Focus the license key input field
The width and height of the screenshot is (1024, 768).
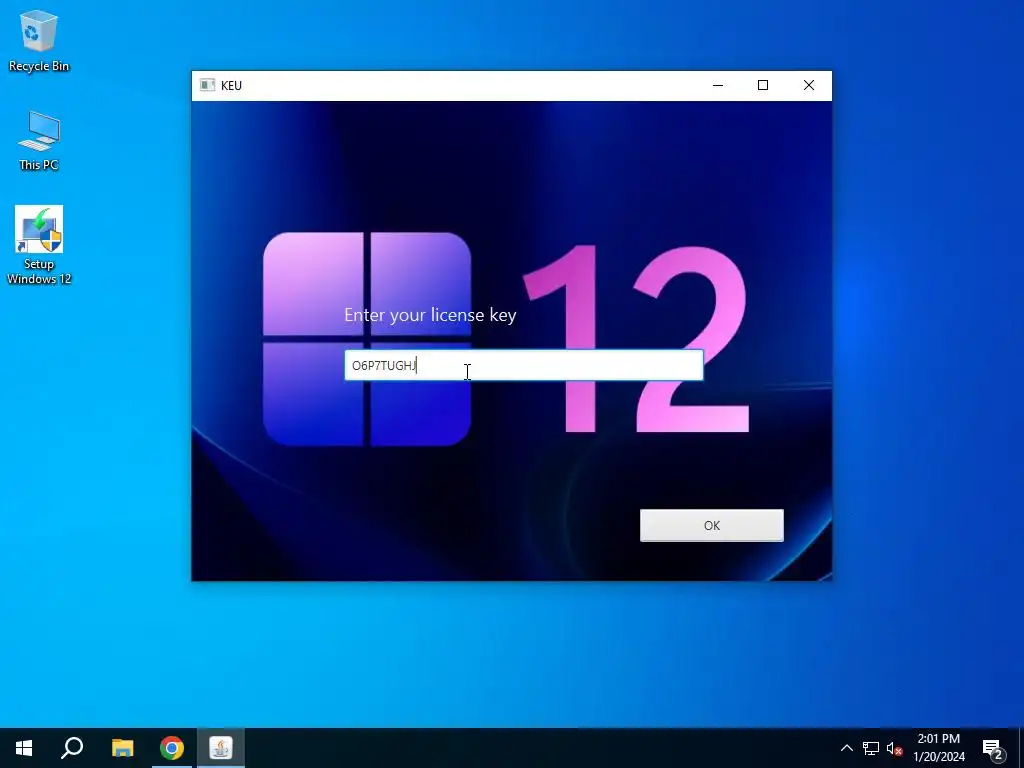pyautogui.click(x=524, y=365)
